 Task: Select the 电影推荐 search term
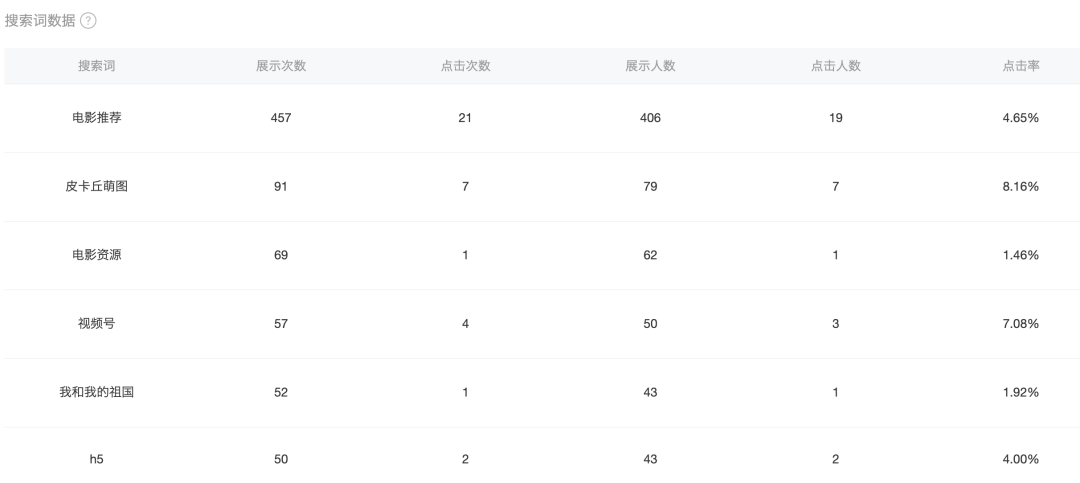(96, 118)
